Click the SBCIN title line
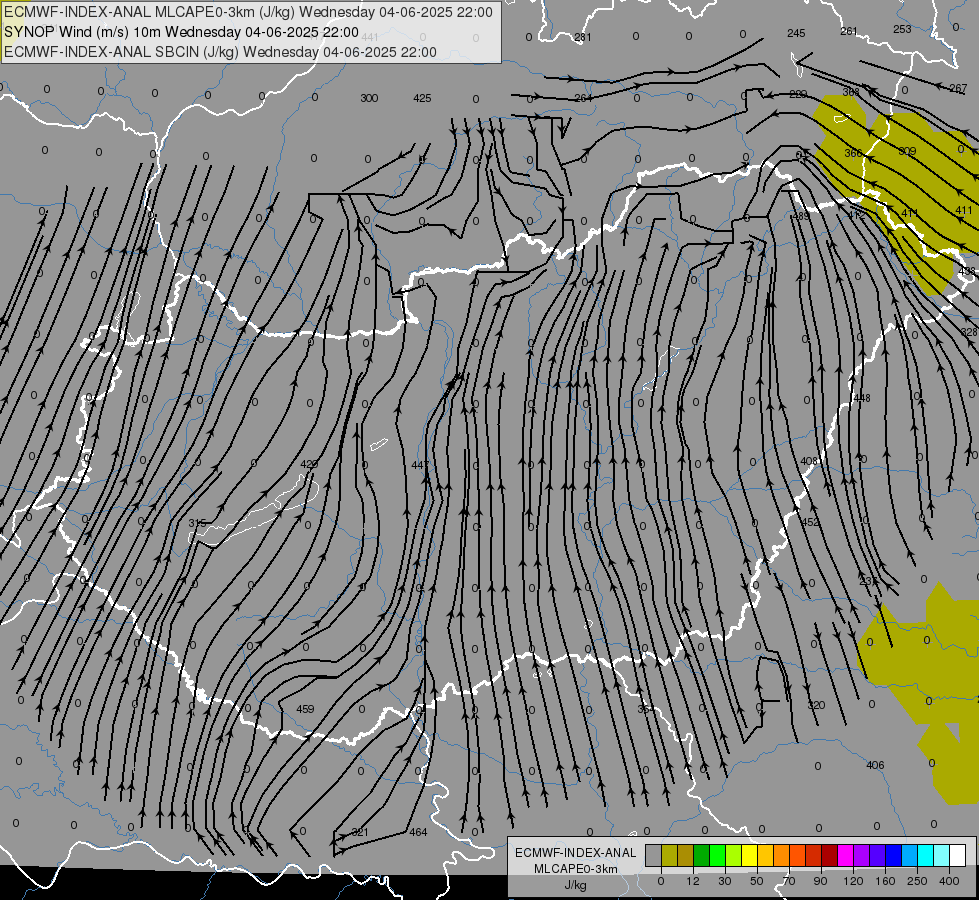 pyautogui.click(x=220, y=52)
